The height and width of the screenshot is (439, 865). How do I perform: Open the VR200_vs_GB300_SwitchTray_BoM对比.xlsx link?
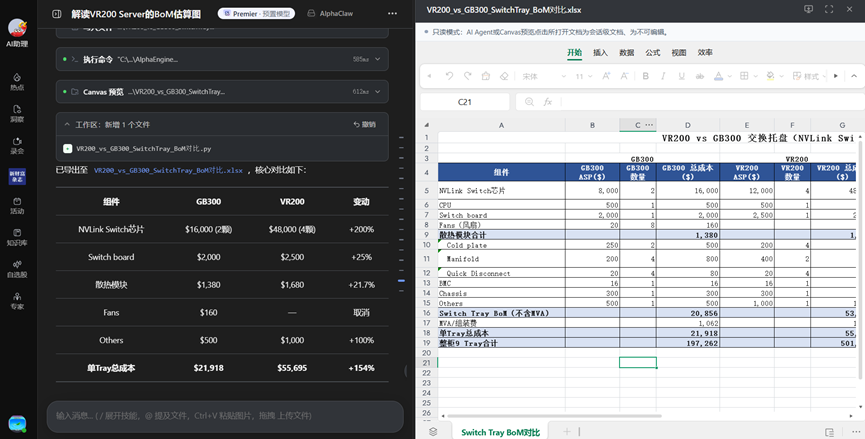[168, 170]
